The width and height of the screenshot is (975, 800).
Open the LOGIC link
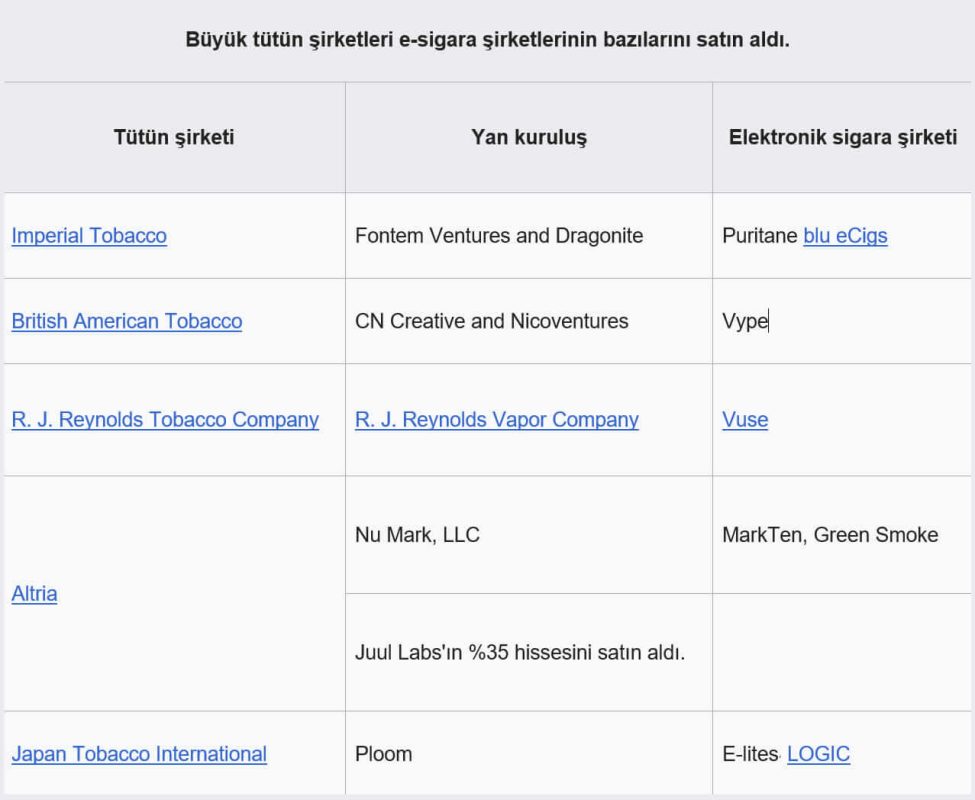click(x=818, y=753)
